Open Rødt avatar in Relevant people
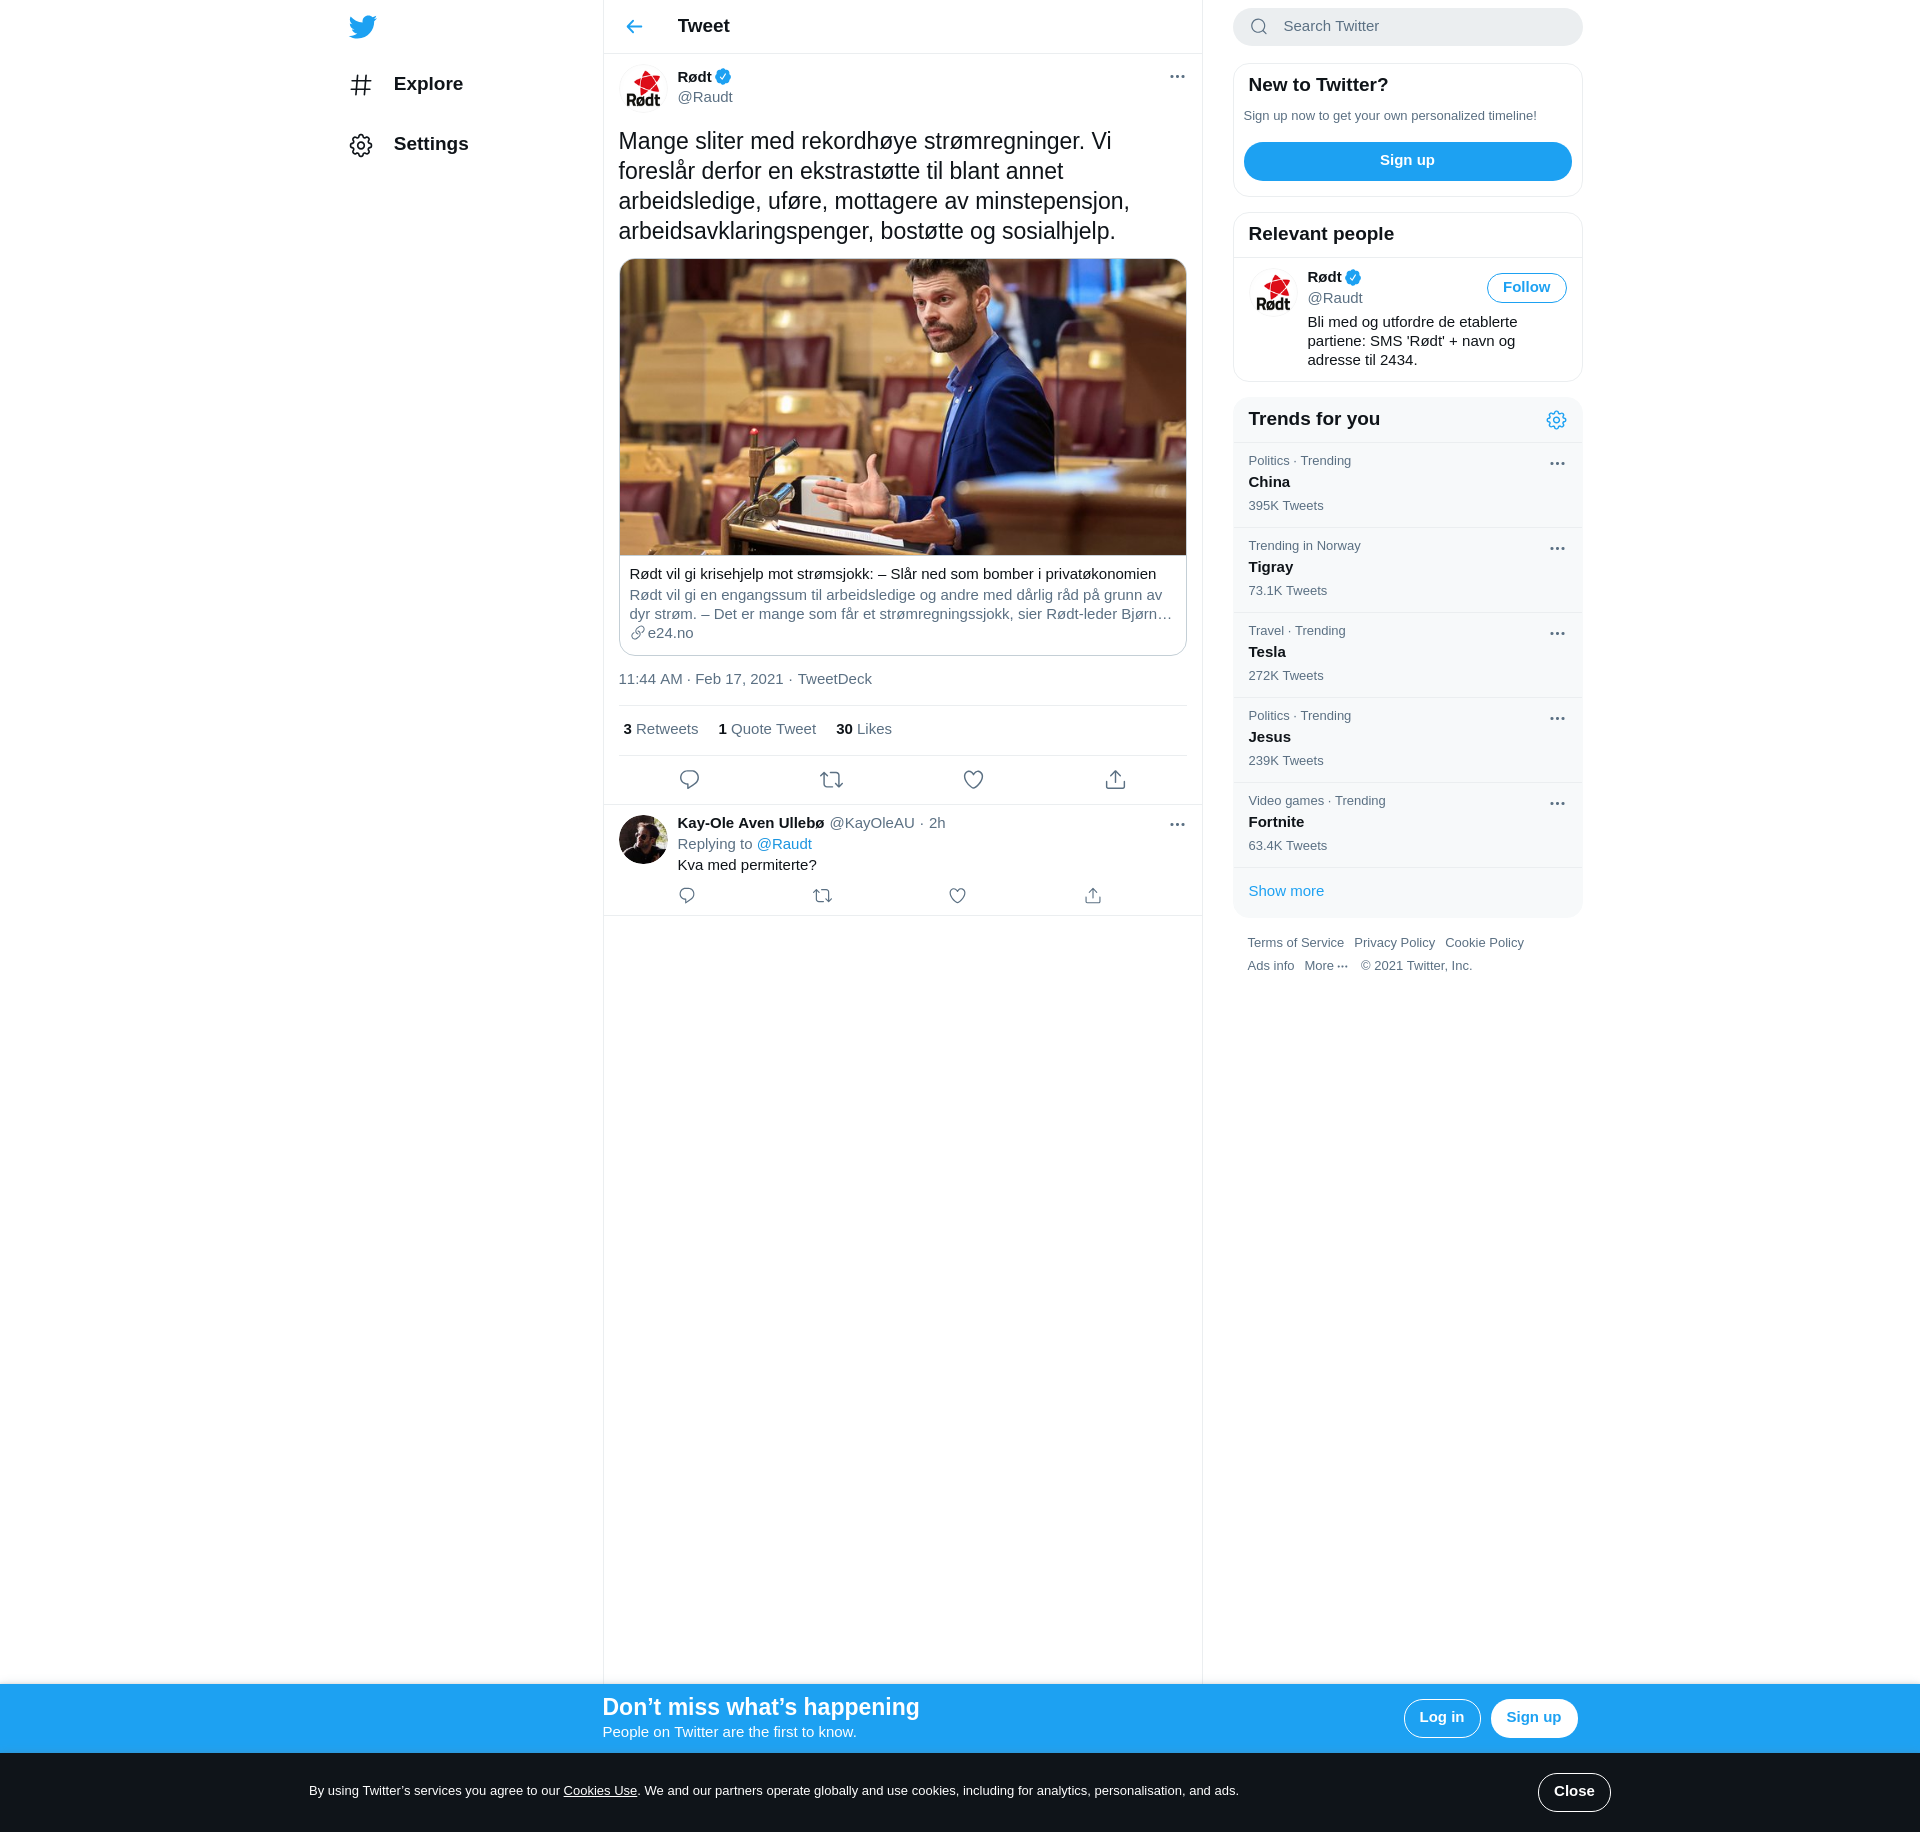 (1273, 293)
